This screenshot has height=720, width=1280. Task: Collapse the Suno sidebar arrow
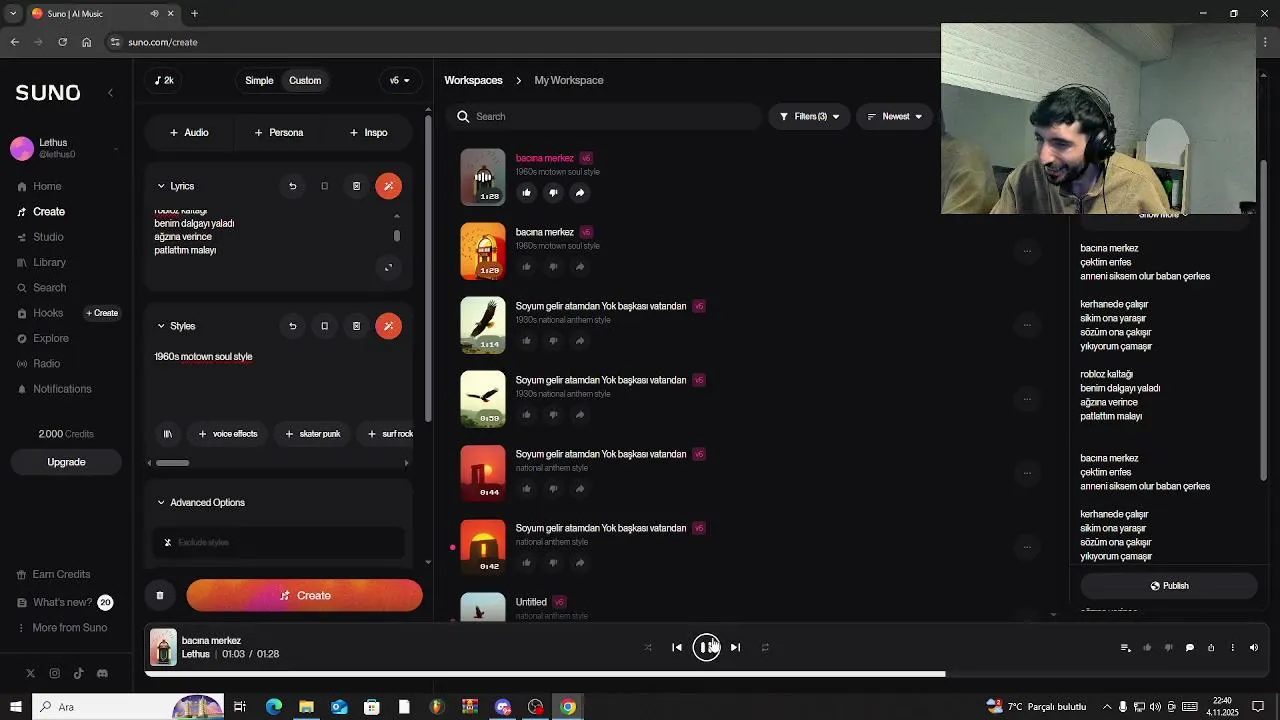[x=110, y=92]
